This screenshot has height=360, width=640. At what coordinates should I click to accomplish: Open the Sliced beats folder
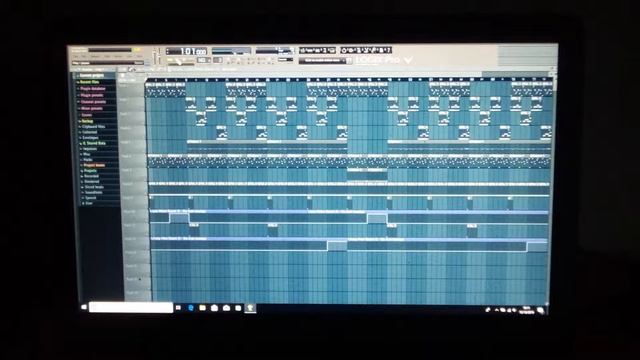94,187
